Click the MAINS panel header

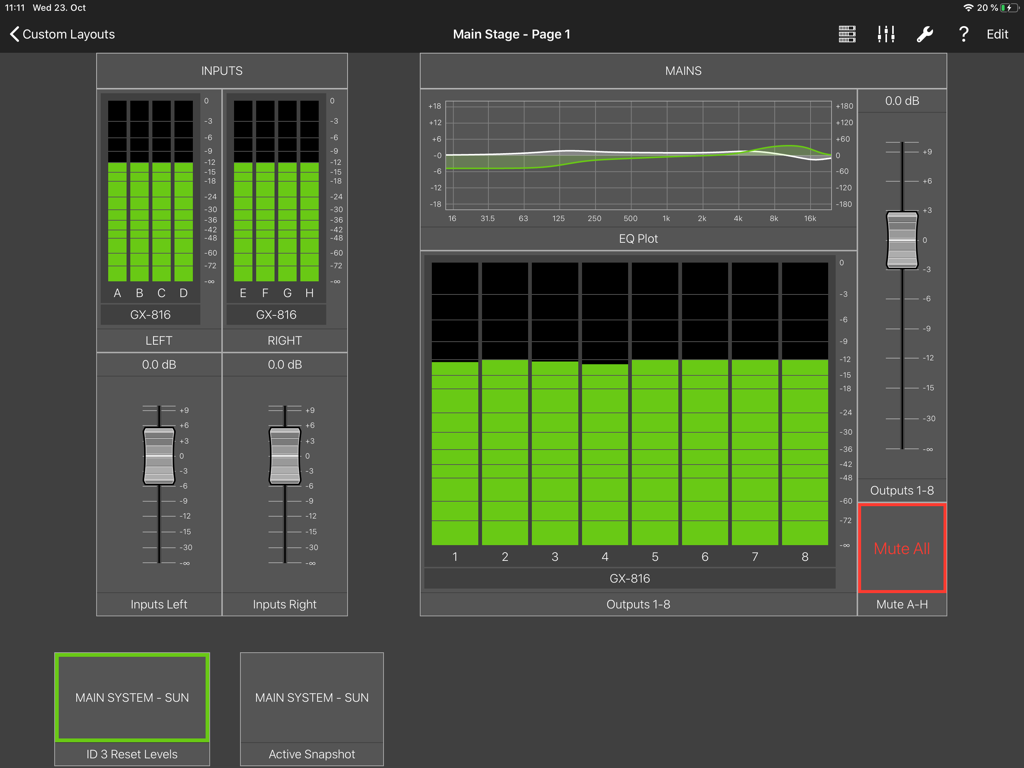tap(683, 70)
